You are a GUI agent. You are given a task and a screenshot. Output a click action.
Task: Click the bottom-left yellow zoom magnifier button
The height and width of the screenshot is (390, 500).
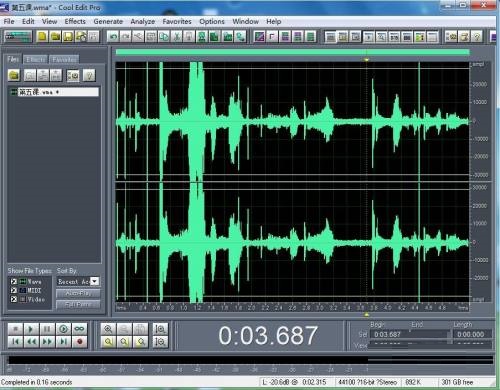108,342
